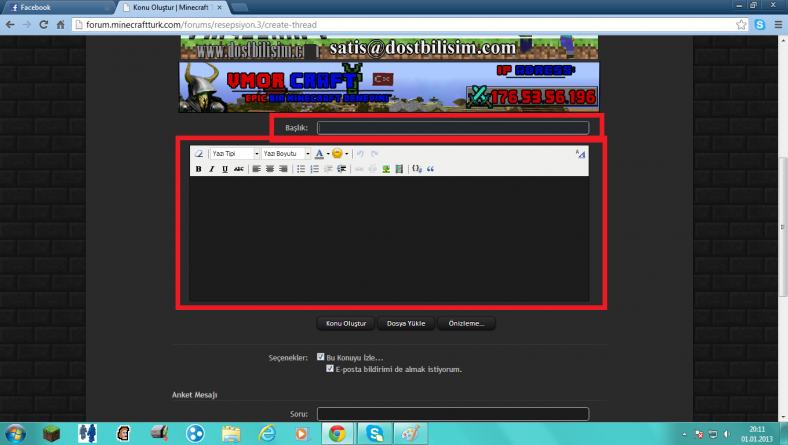Screen dimensions: 788x445
Task: Click the Konu Oluştur button
Action: [x=346, y=323]
